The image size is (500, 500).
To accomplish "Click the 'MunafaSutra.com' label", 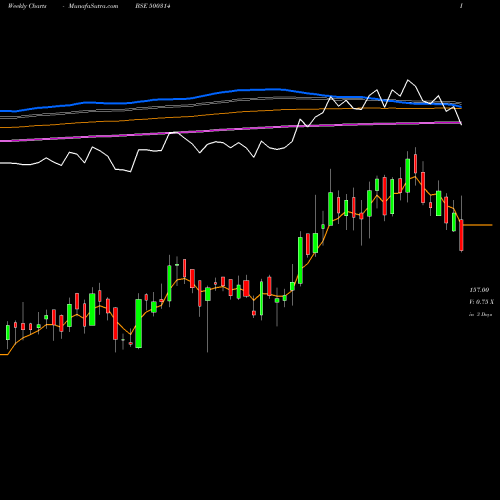I will [x=93, y=6].
